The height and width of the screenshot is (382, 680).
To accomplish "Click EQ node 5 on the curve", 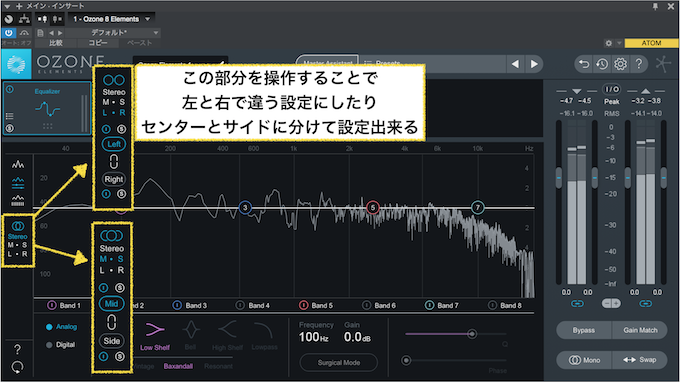I will (x=373, y=208).
